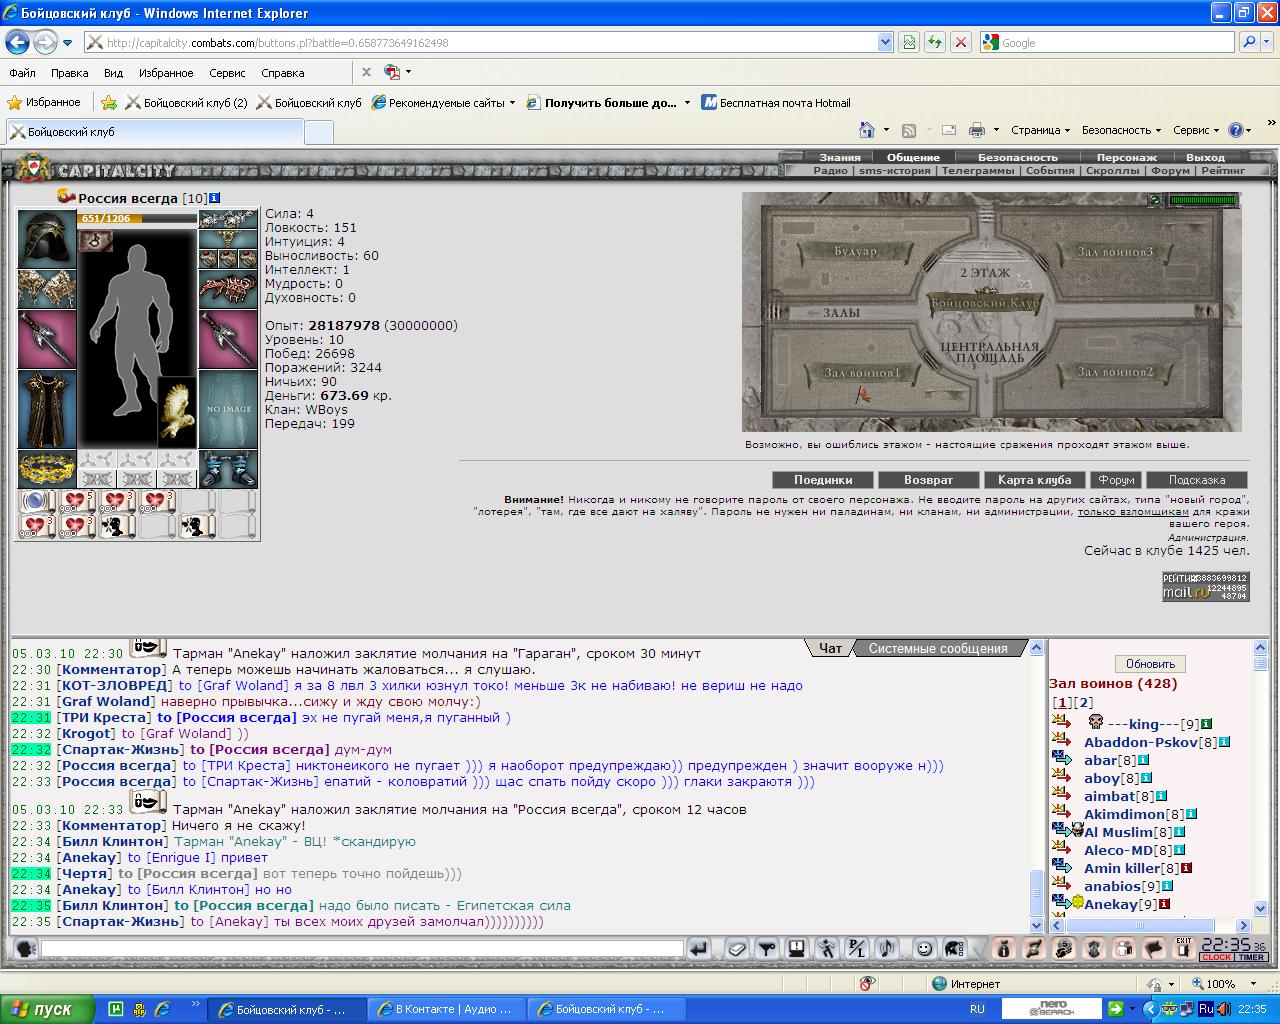1280x1024 pixels.
Task: Open info icon next to Россия всегда
Action: [215, 198]
